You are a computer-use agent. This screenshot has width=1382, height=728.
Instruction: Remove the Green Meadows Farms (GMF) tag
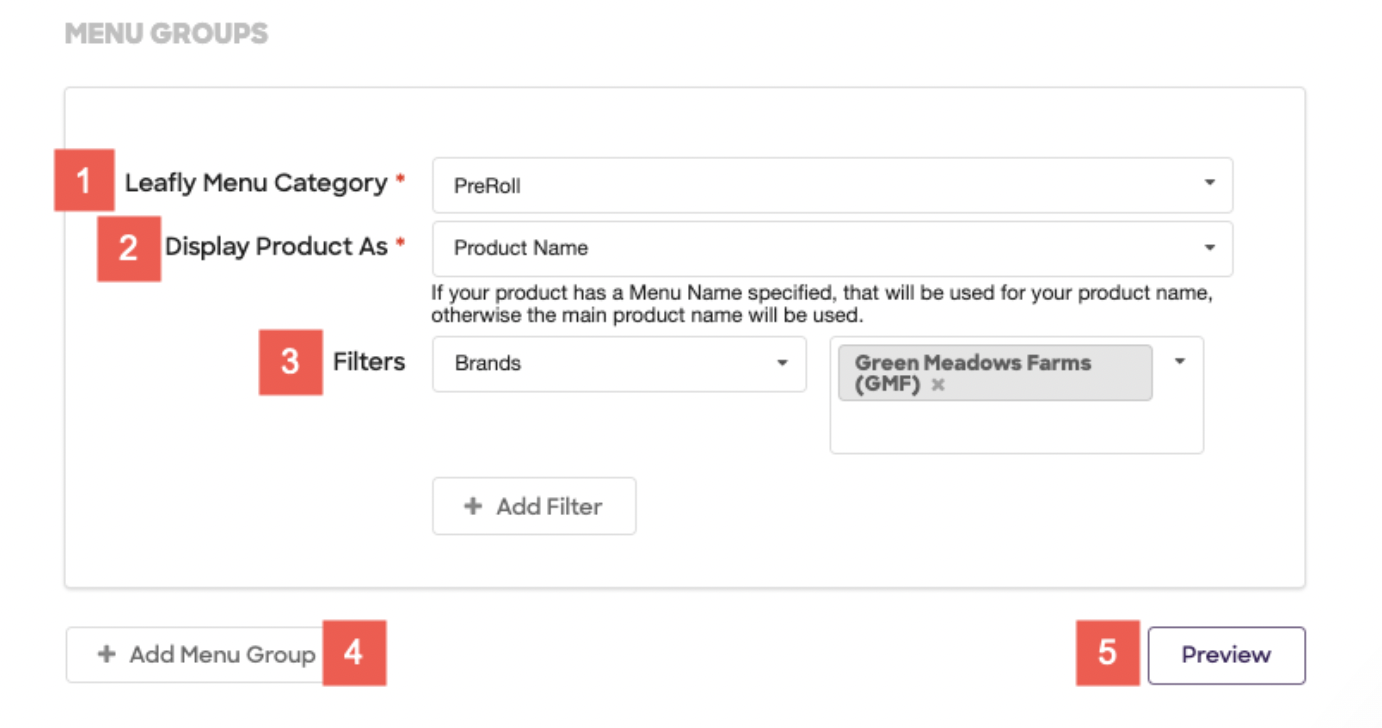point(938,385)
